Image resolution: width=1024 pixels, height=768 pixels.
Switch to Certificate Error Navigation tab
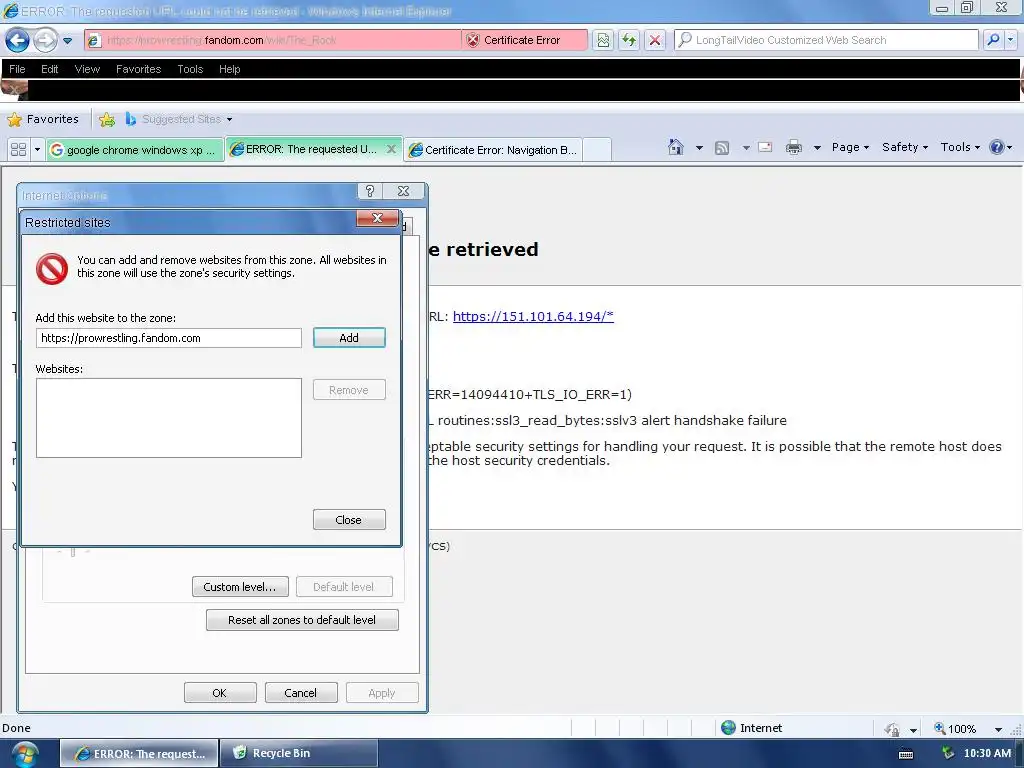click(494, 150)
